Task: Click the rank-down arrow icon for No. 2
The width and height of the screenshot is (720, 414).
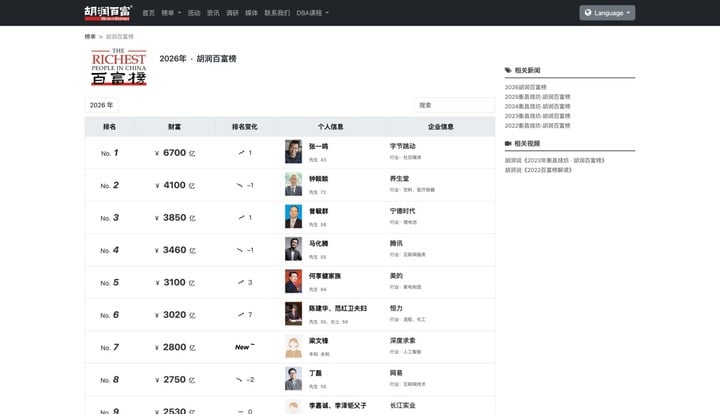Action: click(239, 185)
